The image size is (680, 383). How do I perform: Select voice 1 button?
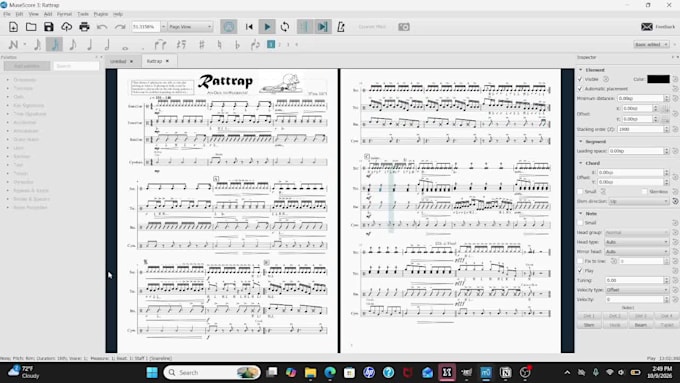[x=271, y=44]
